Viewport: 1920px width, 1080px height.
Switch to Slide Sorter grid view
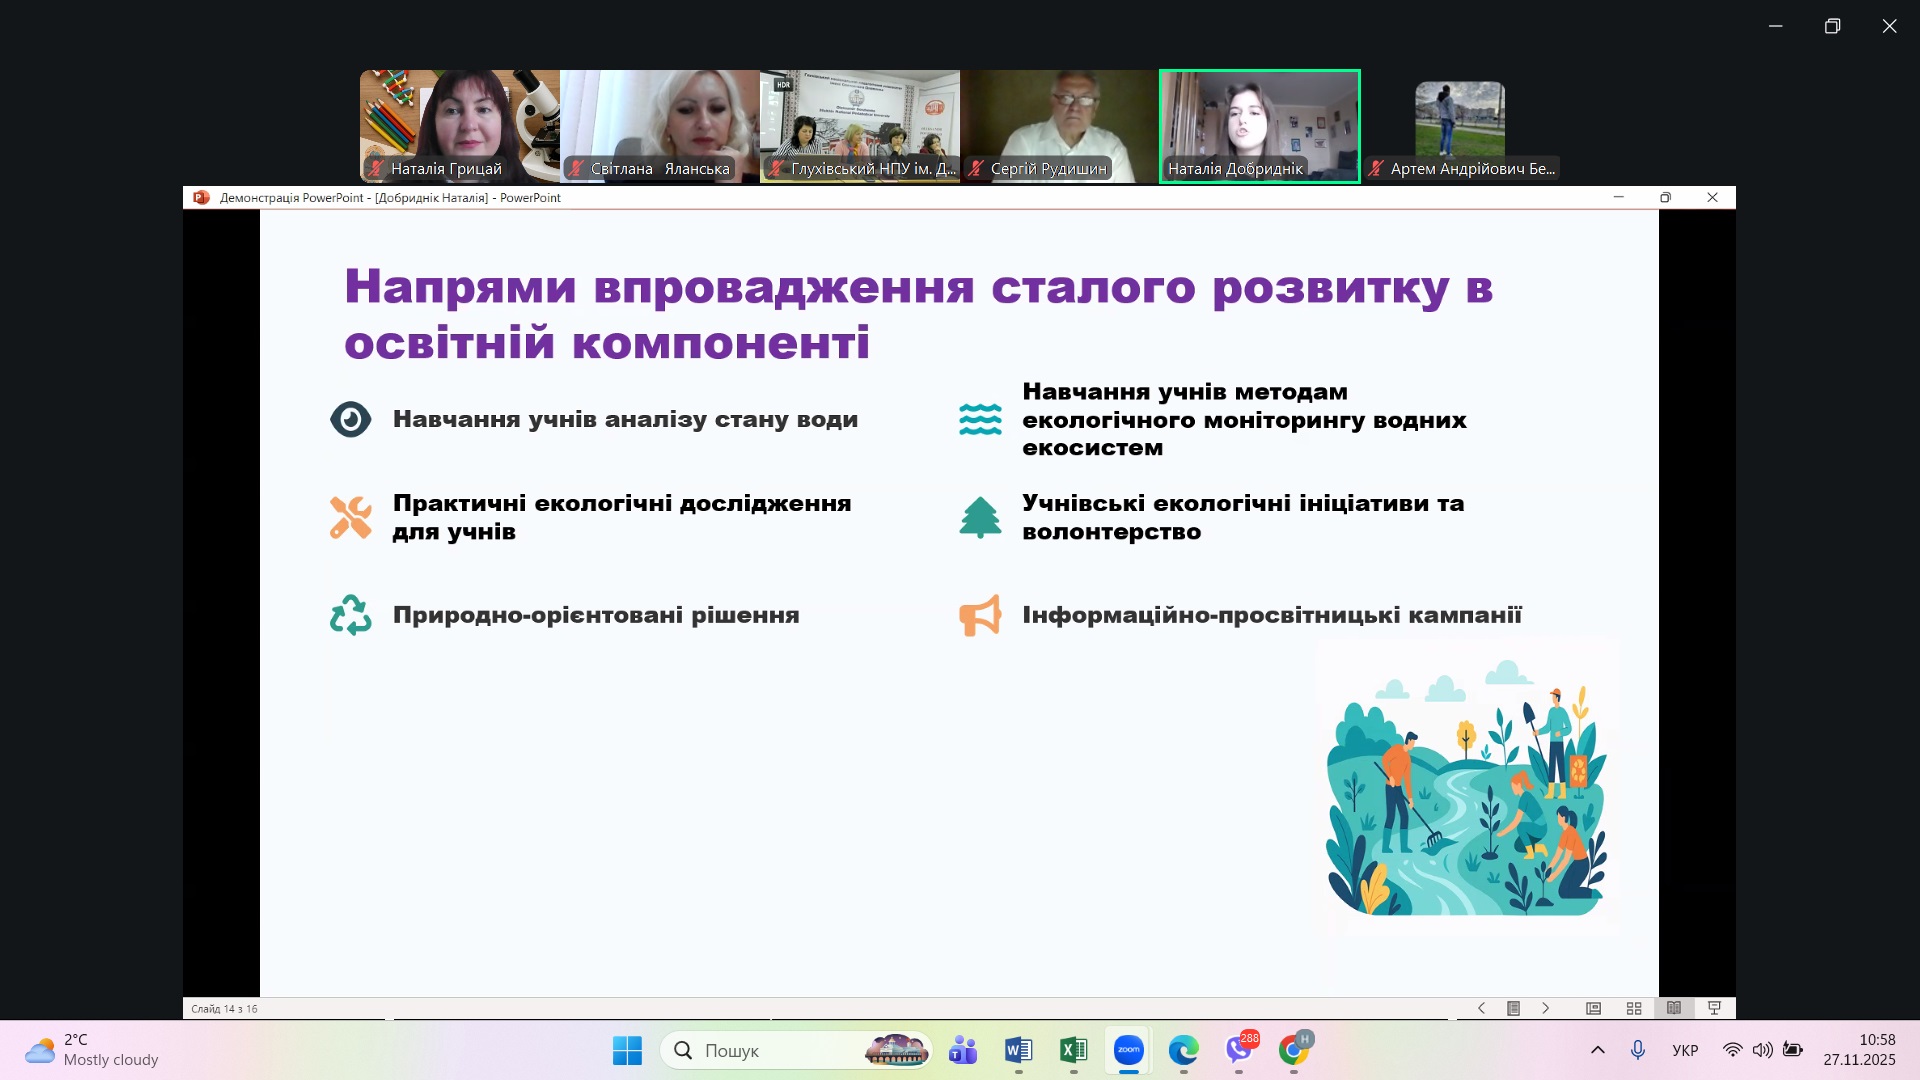pos(1634,1008)
